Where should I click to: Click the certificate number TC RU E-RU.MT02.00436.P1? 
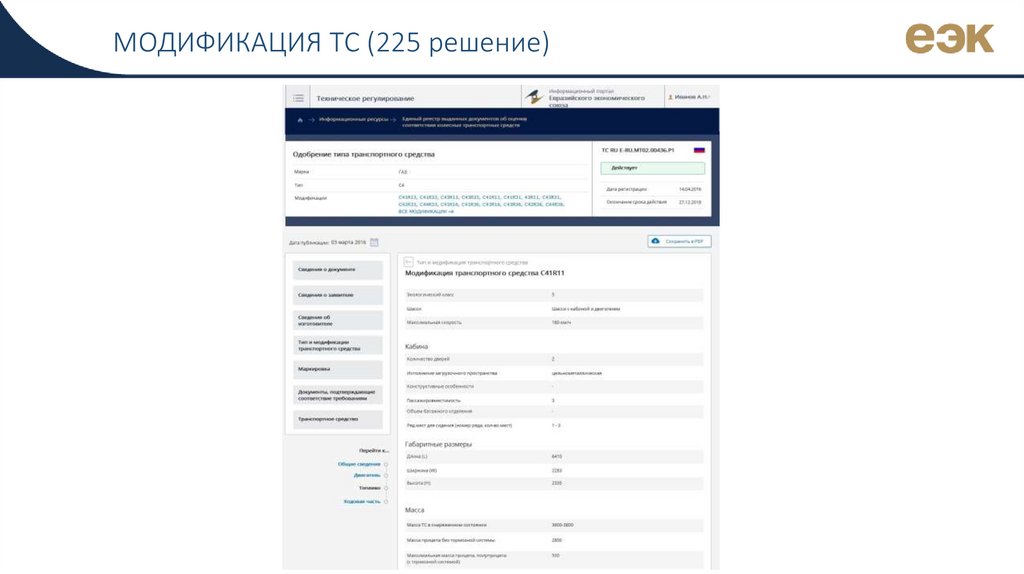(637, 150)
